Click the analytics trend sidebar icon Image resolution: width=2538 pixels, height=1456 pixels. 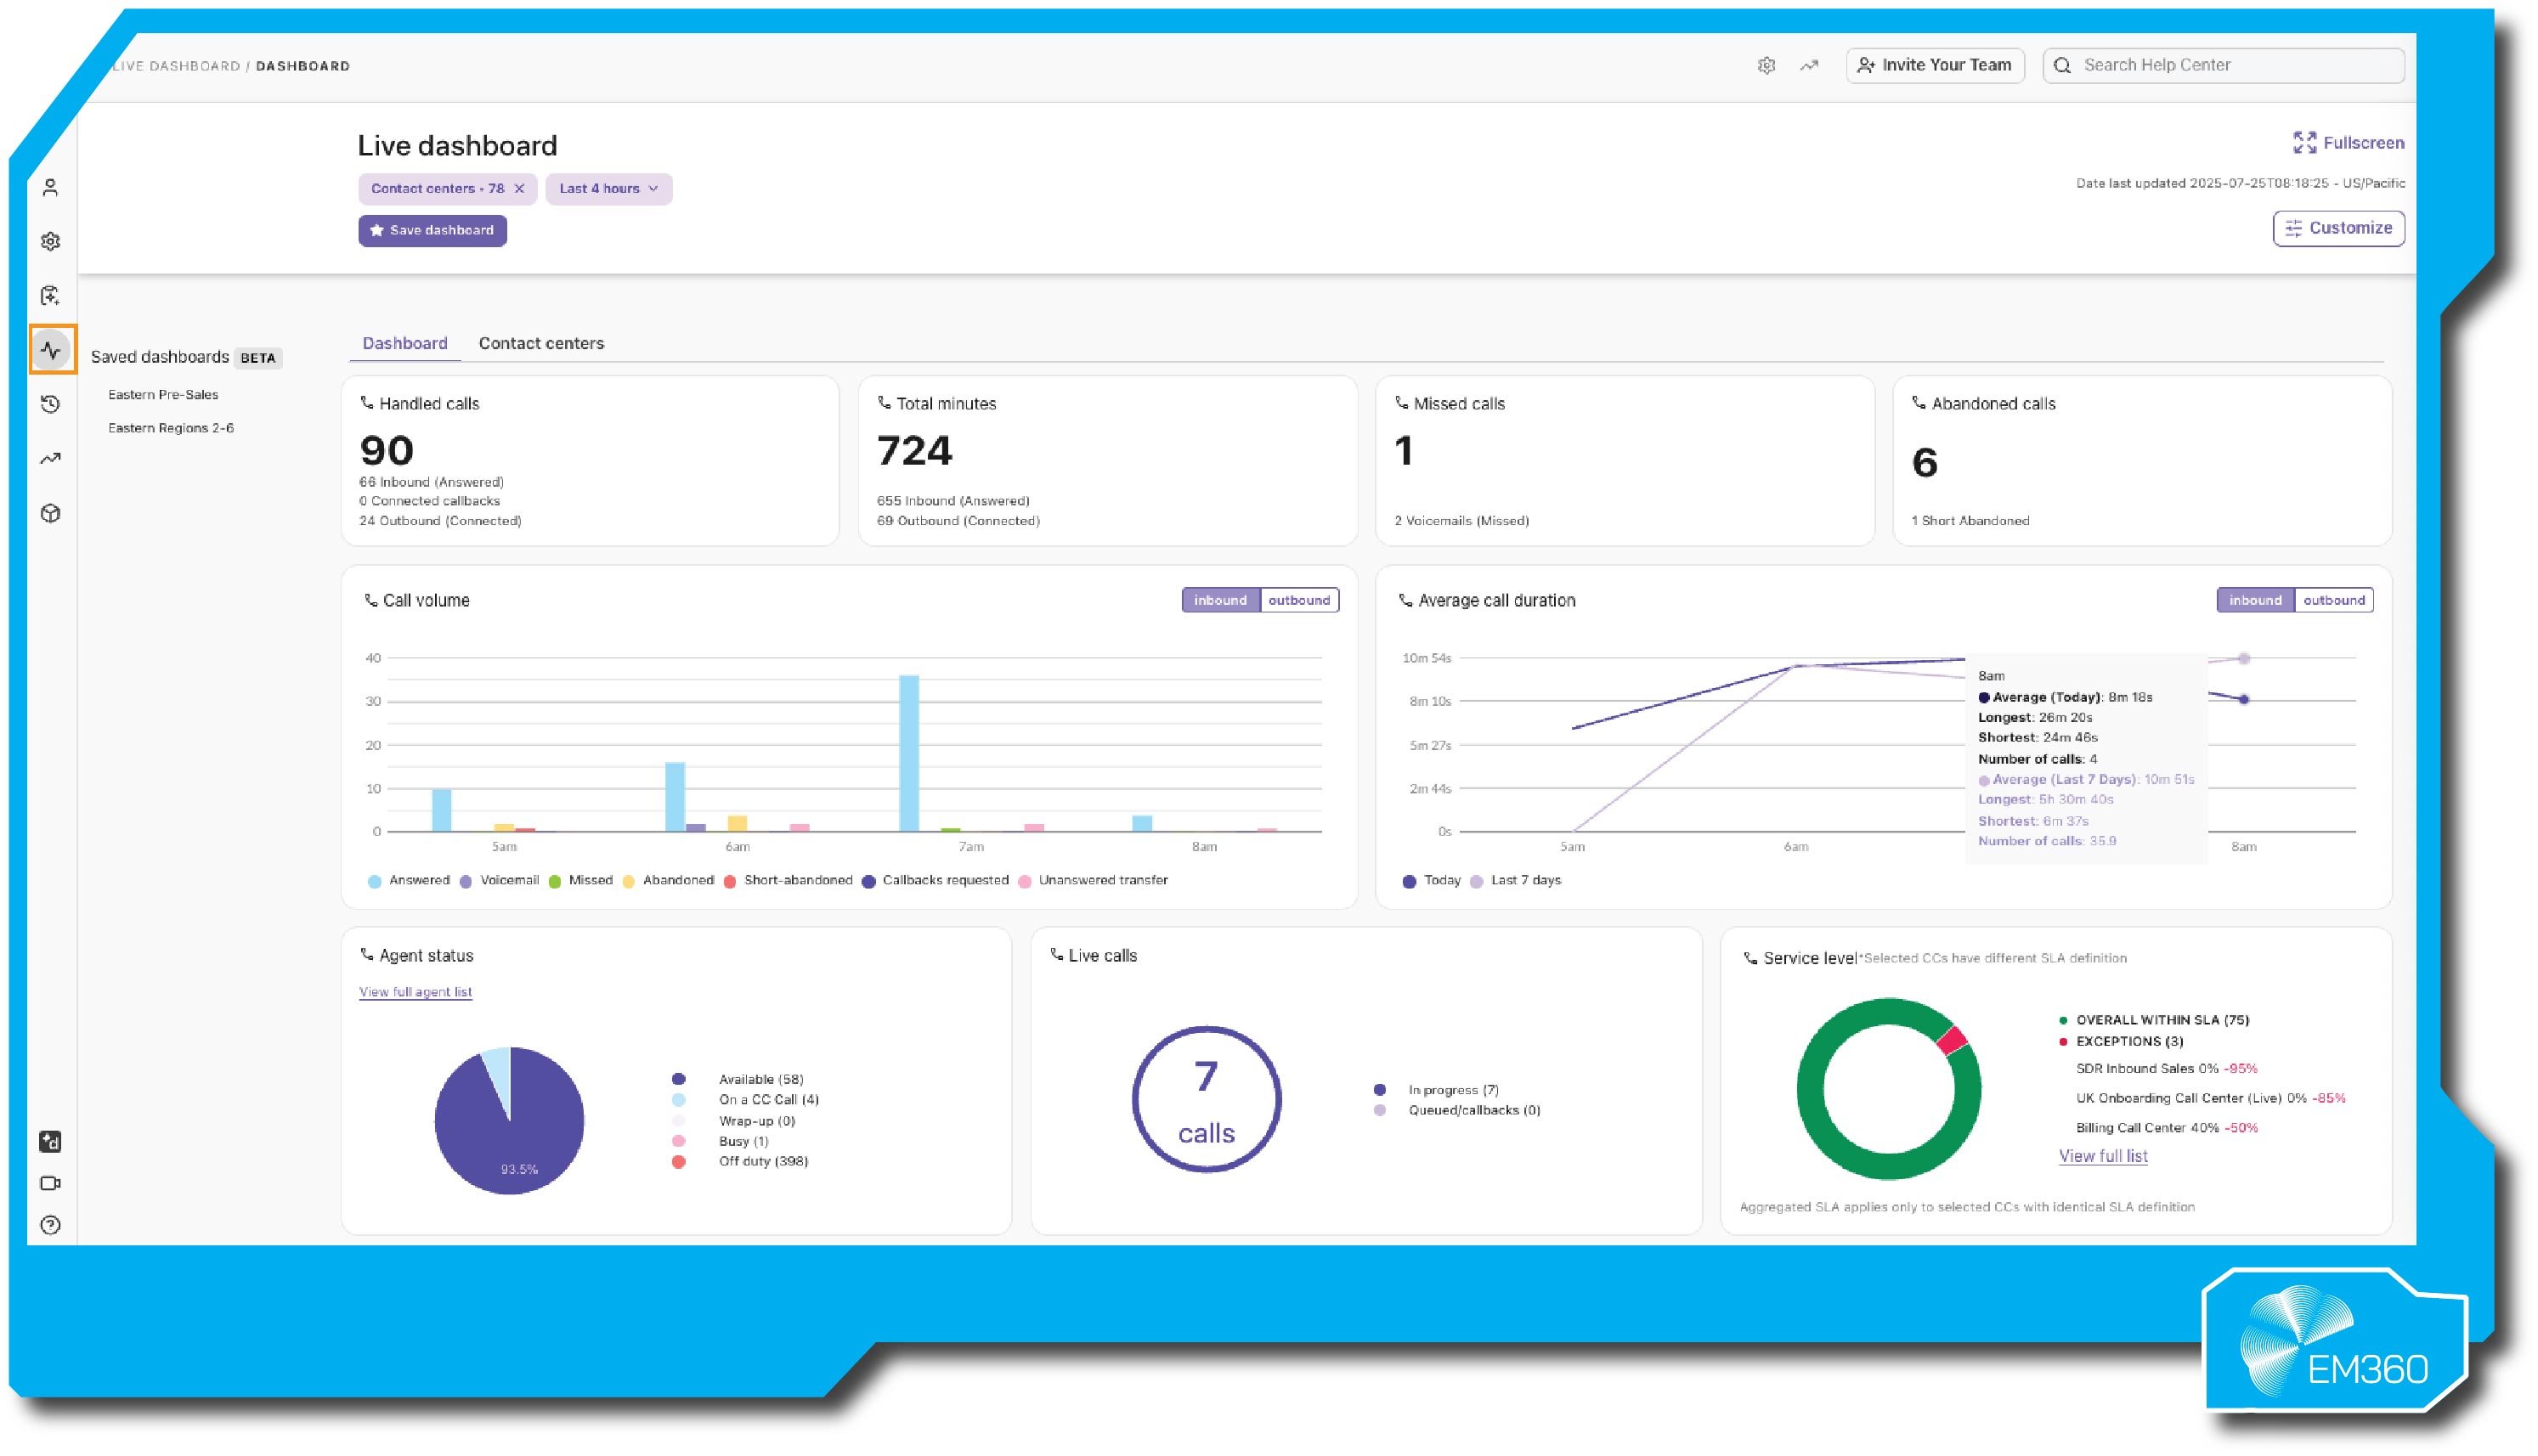coord(51,459)
